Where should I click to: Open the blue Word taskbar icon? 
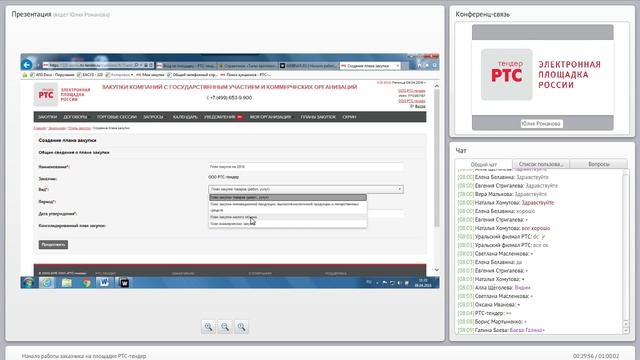coord(104,282)
